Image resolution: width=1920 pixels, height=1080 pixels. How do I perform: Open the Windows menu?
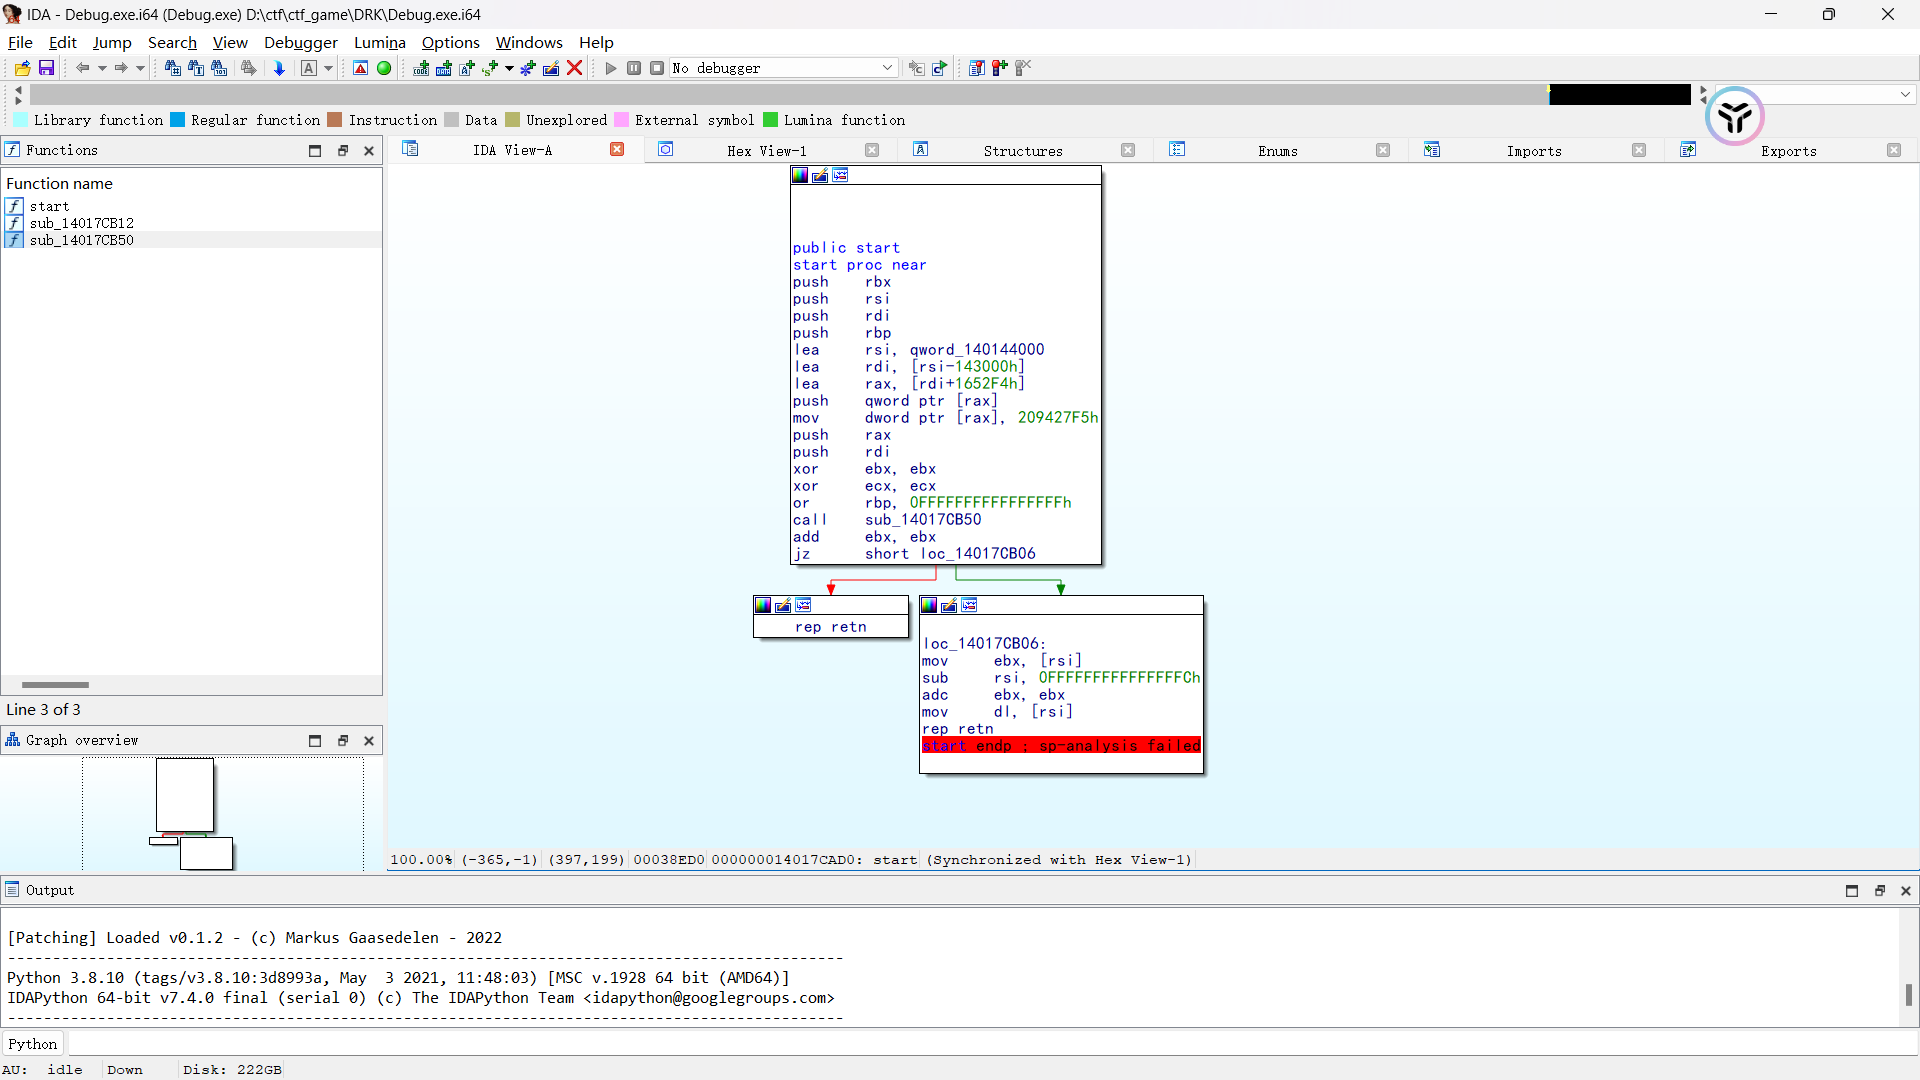click(x=529, y=42)
